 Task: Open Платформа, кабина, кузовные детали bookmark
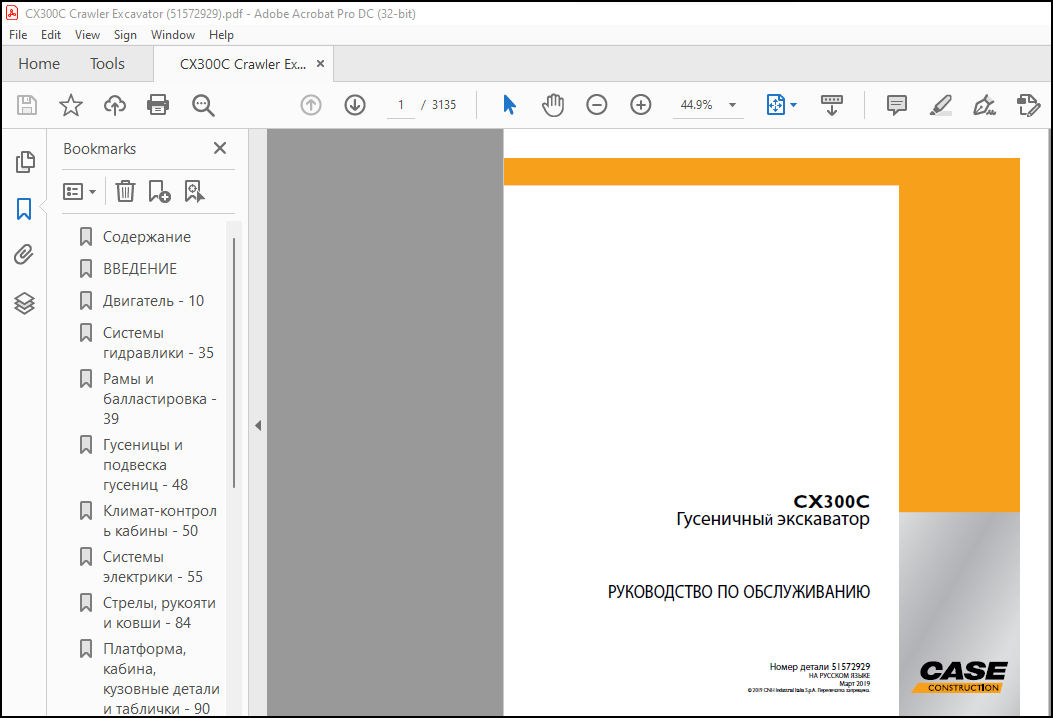pyautogui.click(x=161, y=678)
